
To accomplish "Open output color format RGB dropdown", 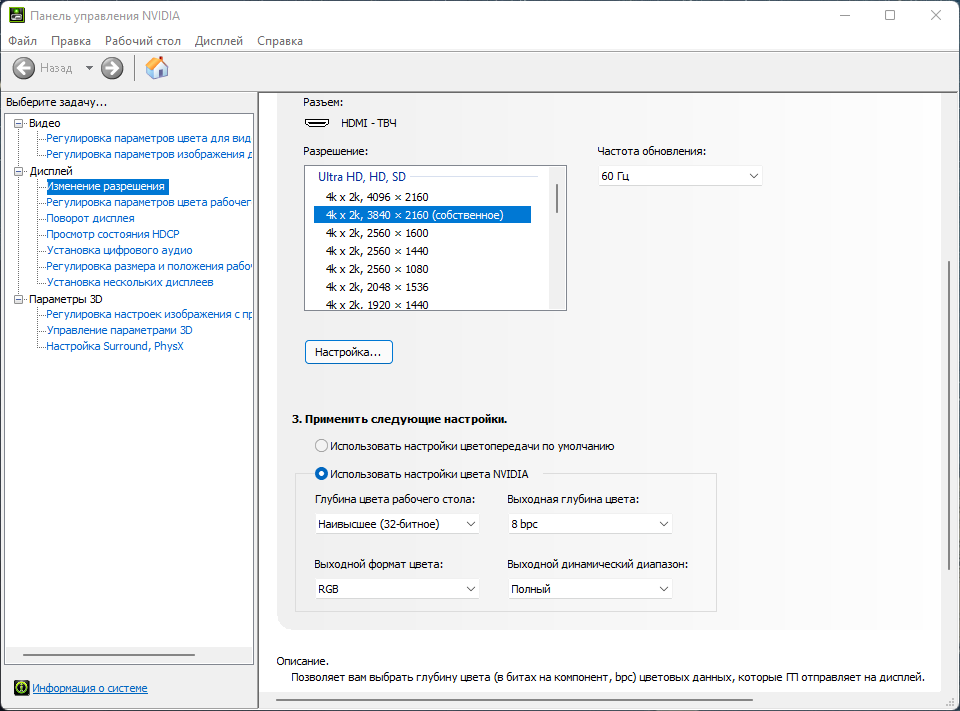I will [x=397, y=589].
